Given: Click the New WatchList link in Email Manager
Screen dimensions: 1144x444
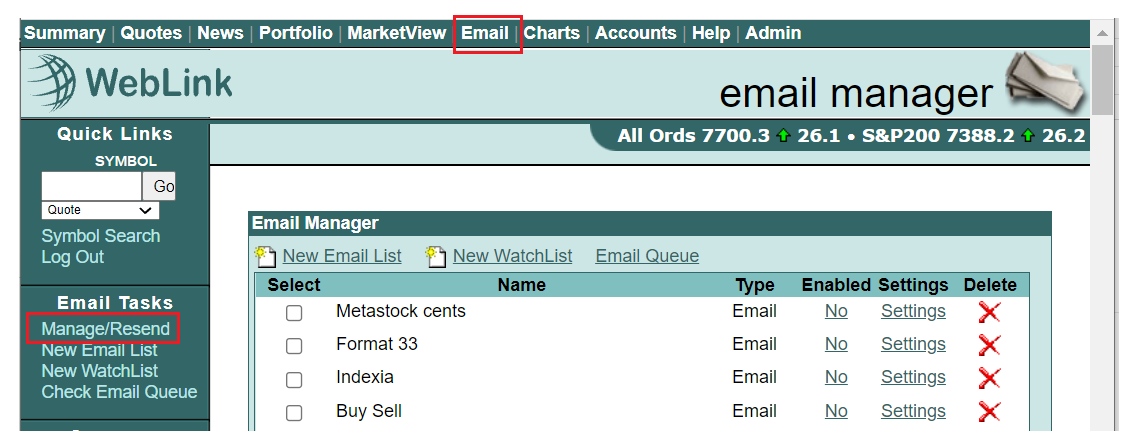Looking at the screenshot, I should coord(513,257).
